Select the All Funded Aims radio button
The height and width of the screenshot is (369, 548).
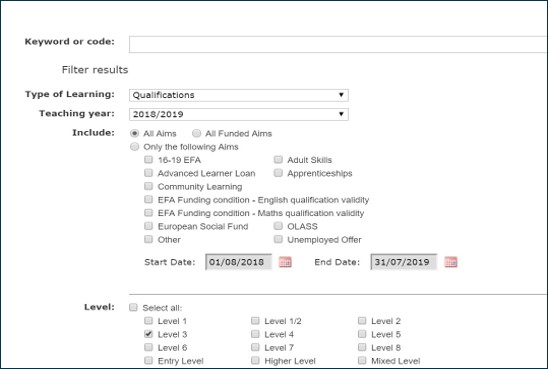coord(196,133)
